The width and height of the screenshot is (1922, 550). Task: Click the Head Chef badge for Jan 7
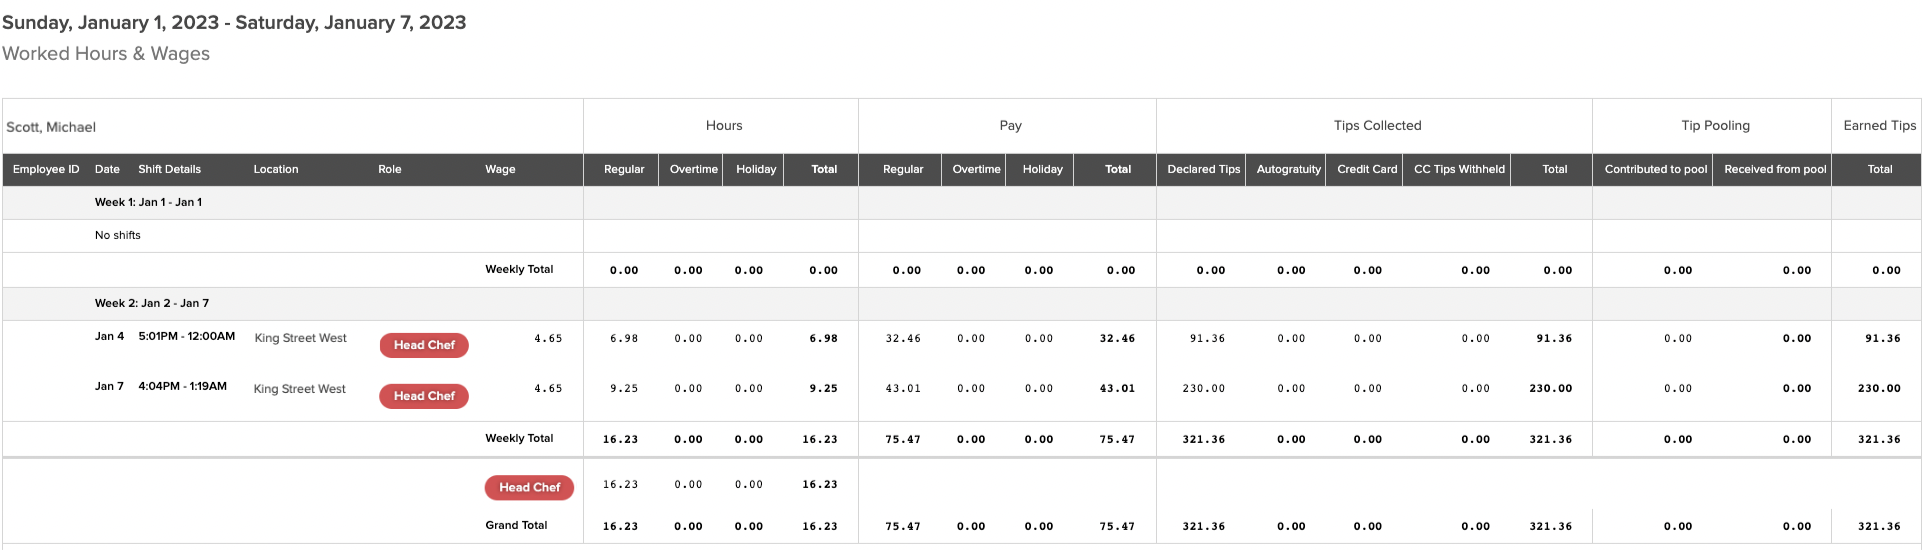pos(424,396)
